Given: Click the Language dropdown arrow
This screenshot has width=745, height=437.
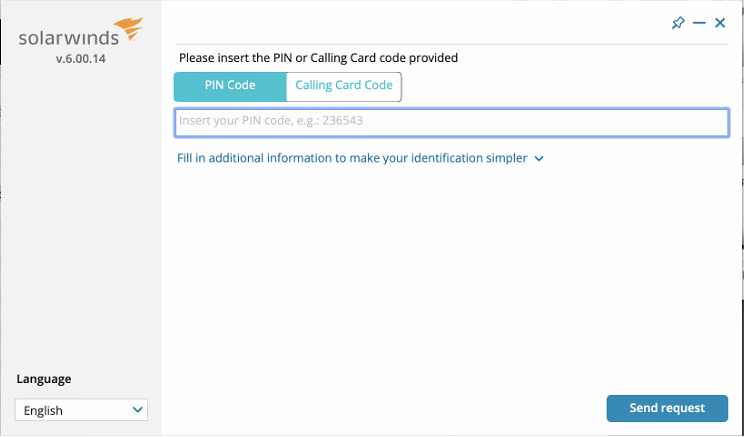Looking at the screenshot, I should 138,410.
